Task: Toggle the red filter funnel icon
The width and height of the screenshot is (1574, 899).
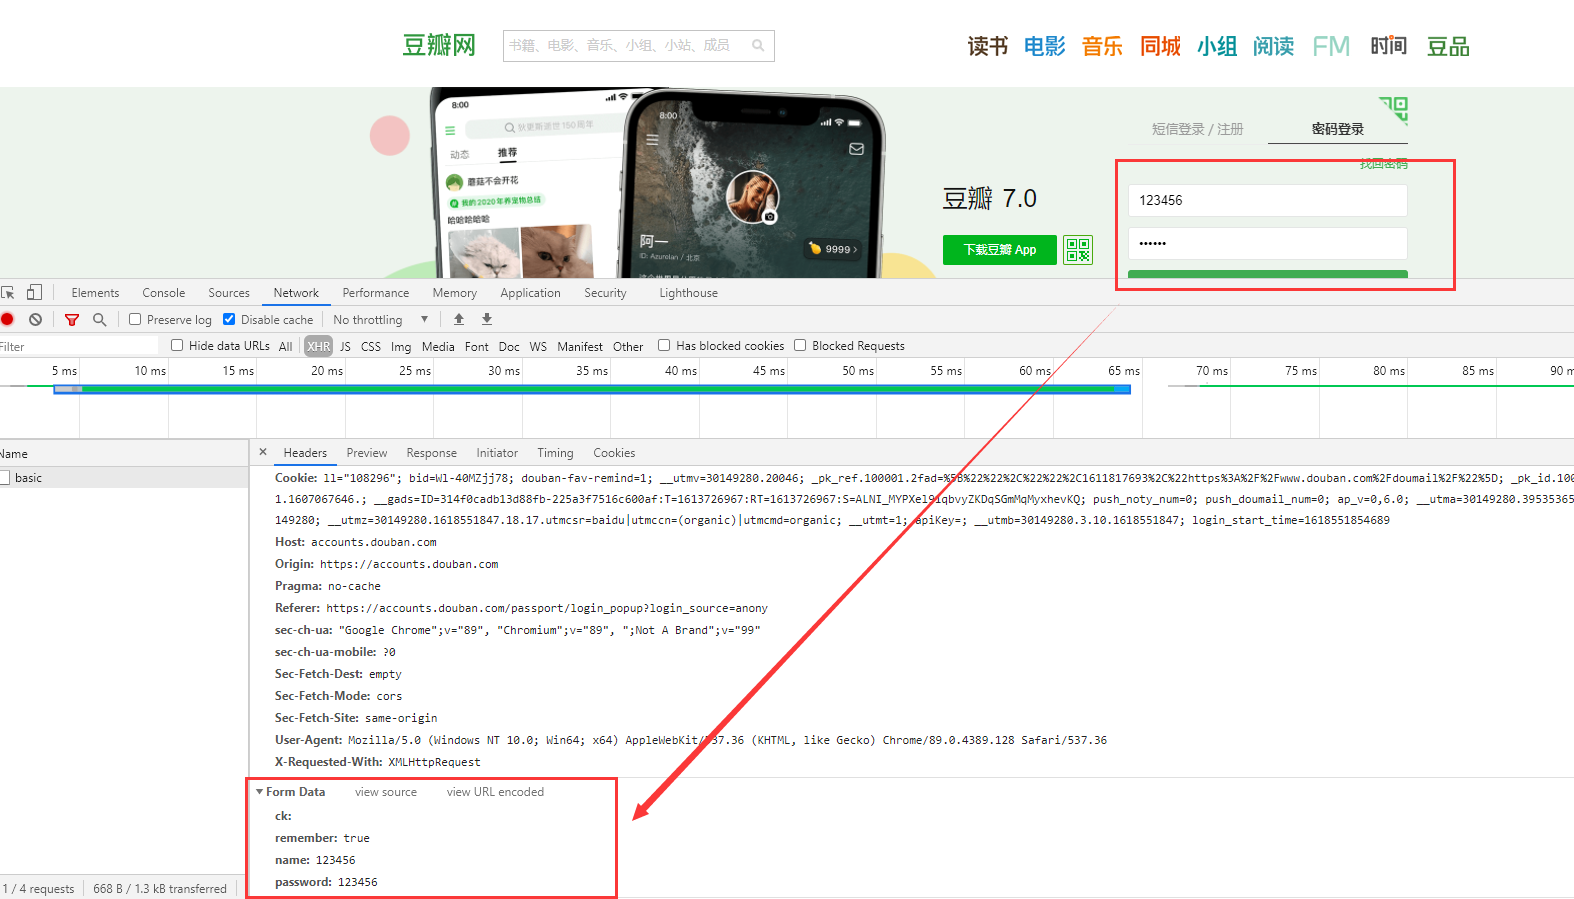Action: click(72, 320)
